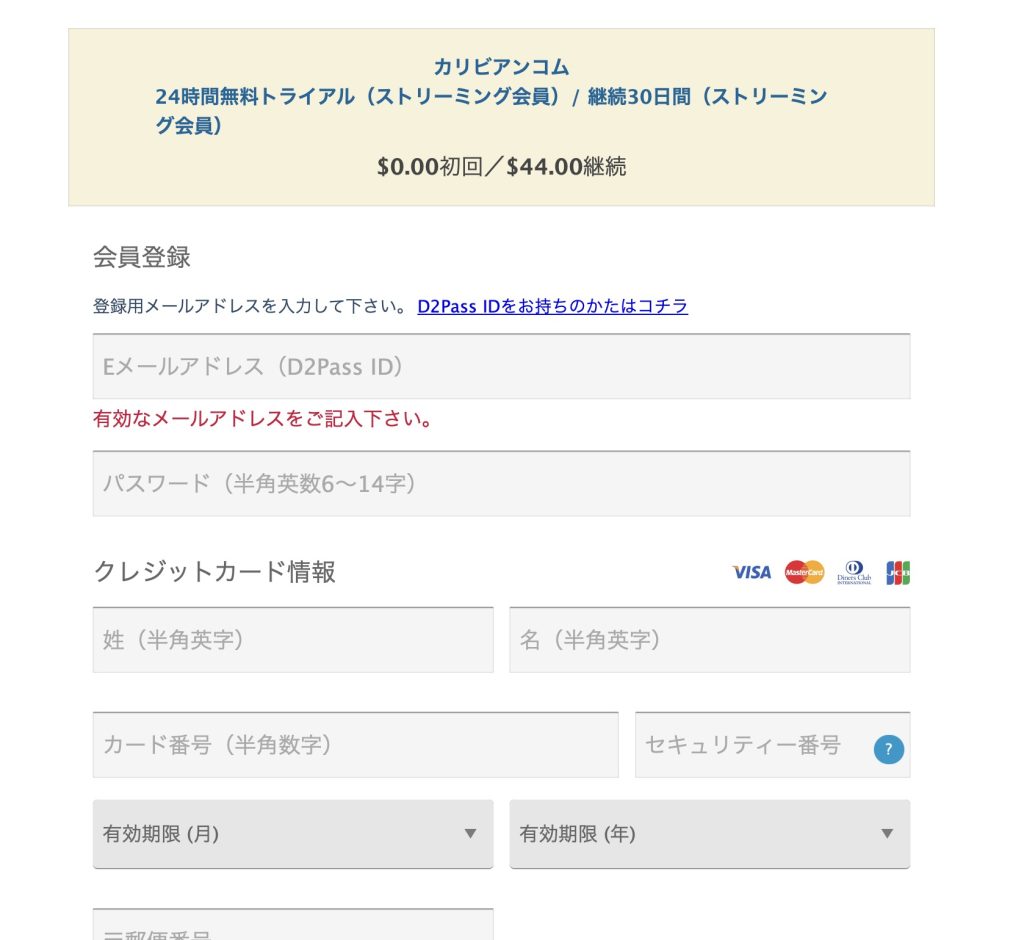
Task: Click the 郵便番号 postal code field
Action: (292, 926)
